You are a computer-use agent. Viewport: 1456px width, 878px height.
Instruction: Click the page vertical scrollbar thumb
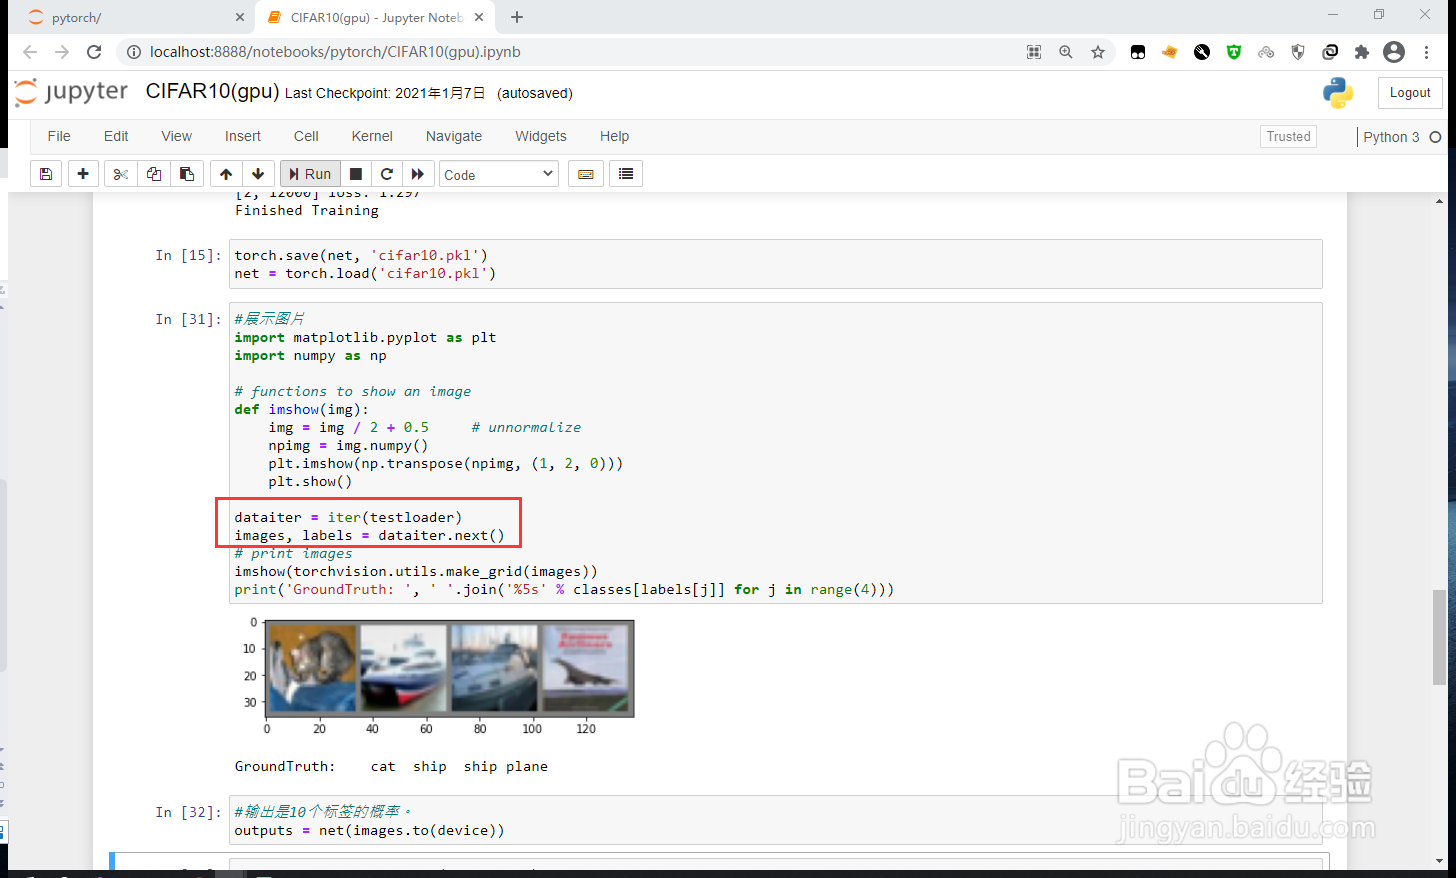pyautogui.click(x=1438, y=637)
